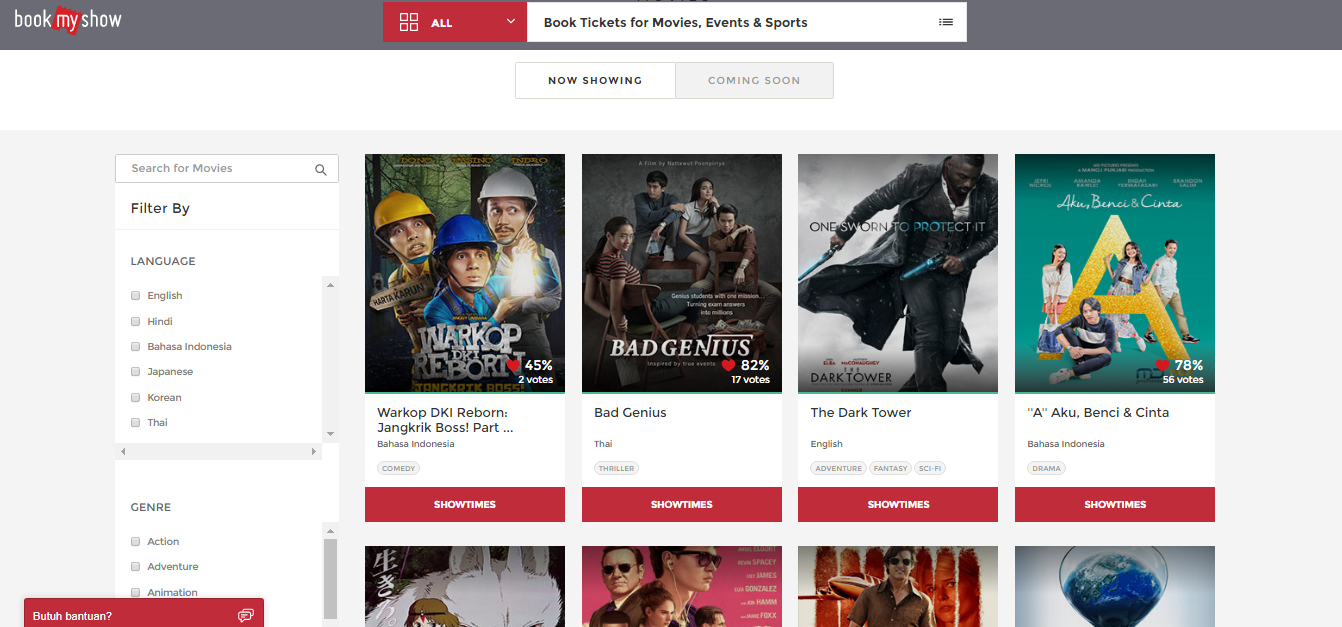This screenshot has height=627, width=1342.
Task: Click SHOWTIMES for Aku, Benci & Cinta
Action: [x=1115, y=504]
